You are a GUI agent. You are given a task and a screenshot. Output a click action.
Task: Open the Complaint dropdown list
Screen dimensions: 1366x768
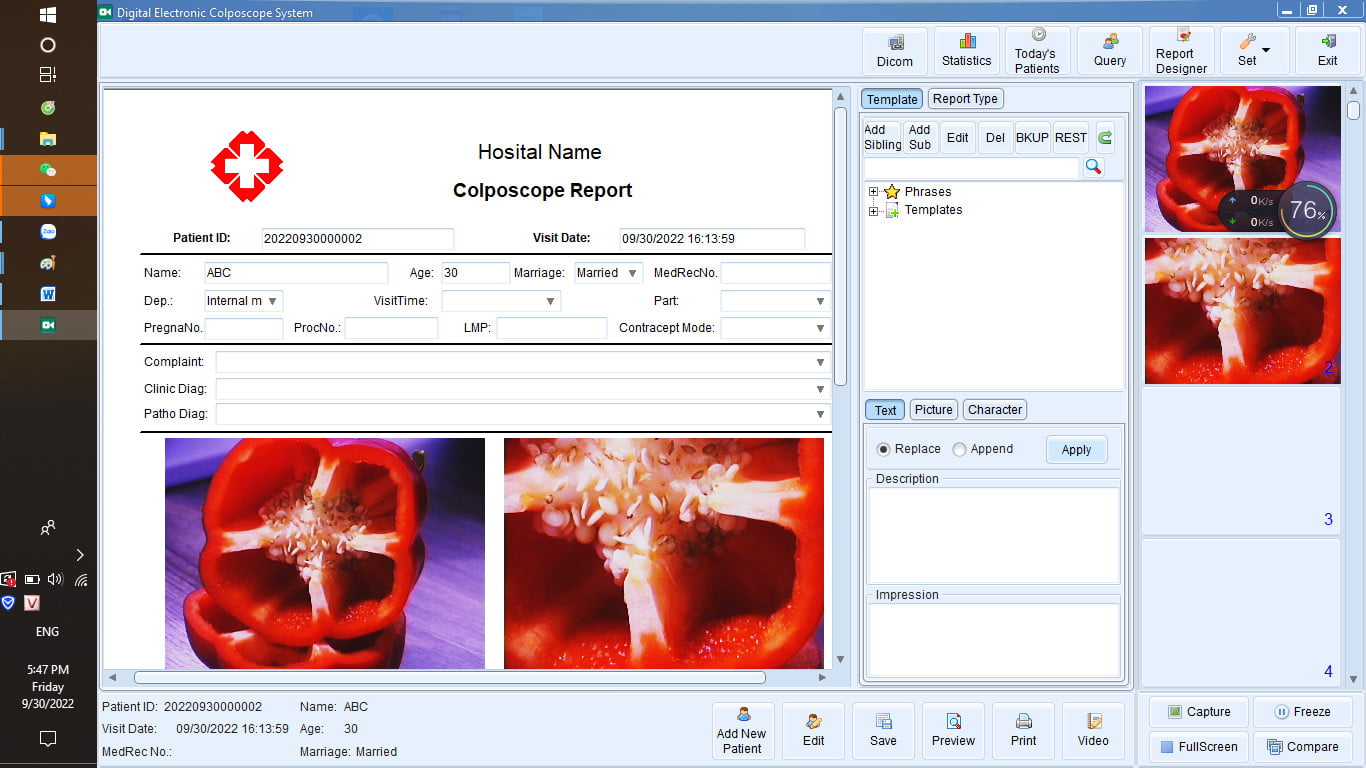click(x=820, y=362)
